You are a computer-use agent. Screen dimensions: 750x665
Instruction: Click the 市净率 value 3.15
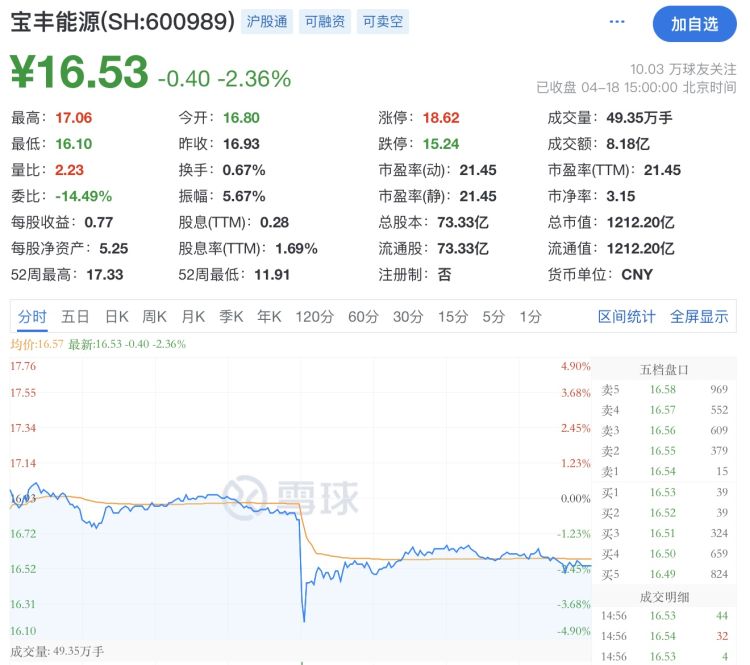pos(621,196)
